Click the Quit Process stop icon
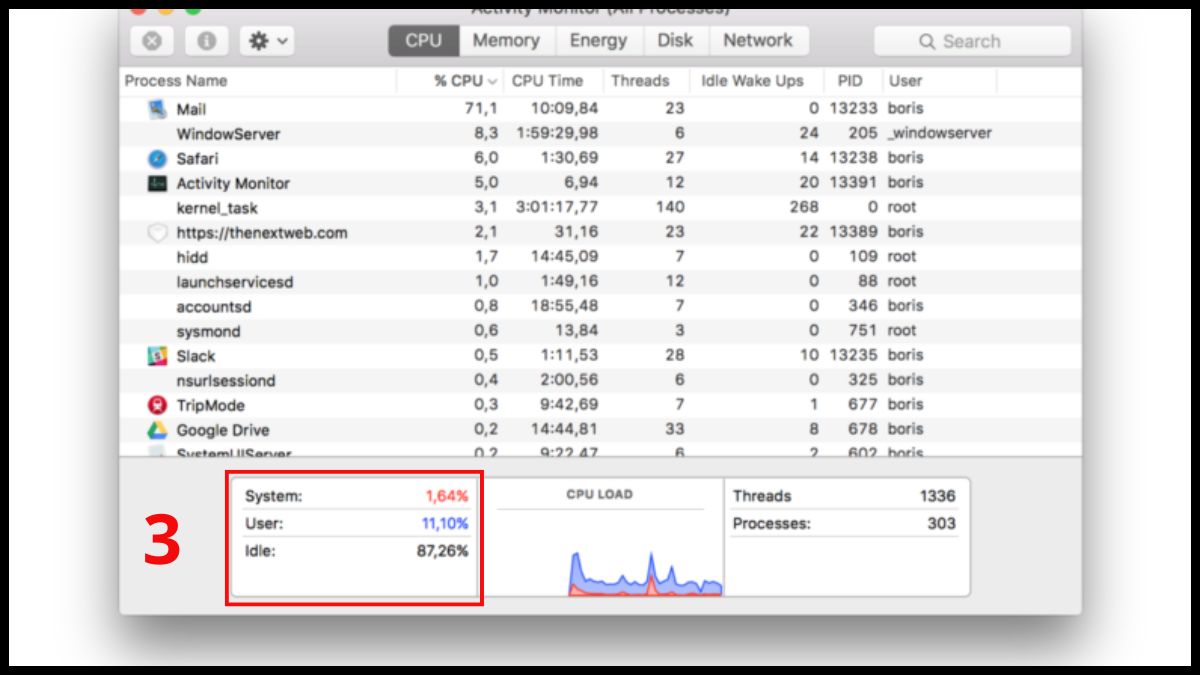The height and width of the screenshot is (675, 1200). tap(152, 41)
